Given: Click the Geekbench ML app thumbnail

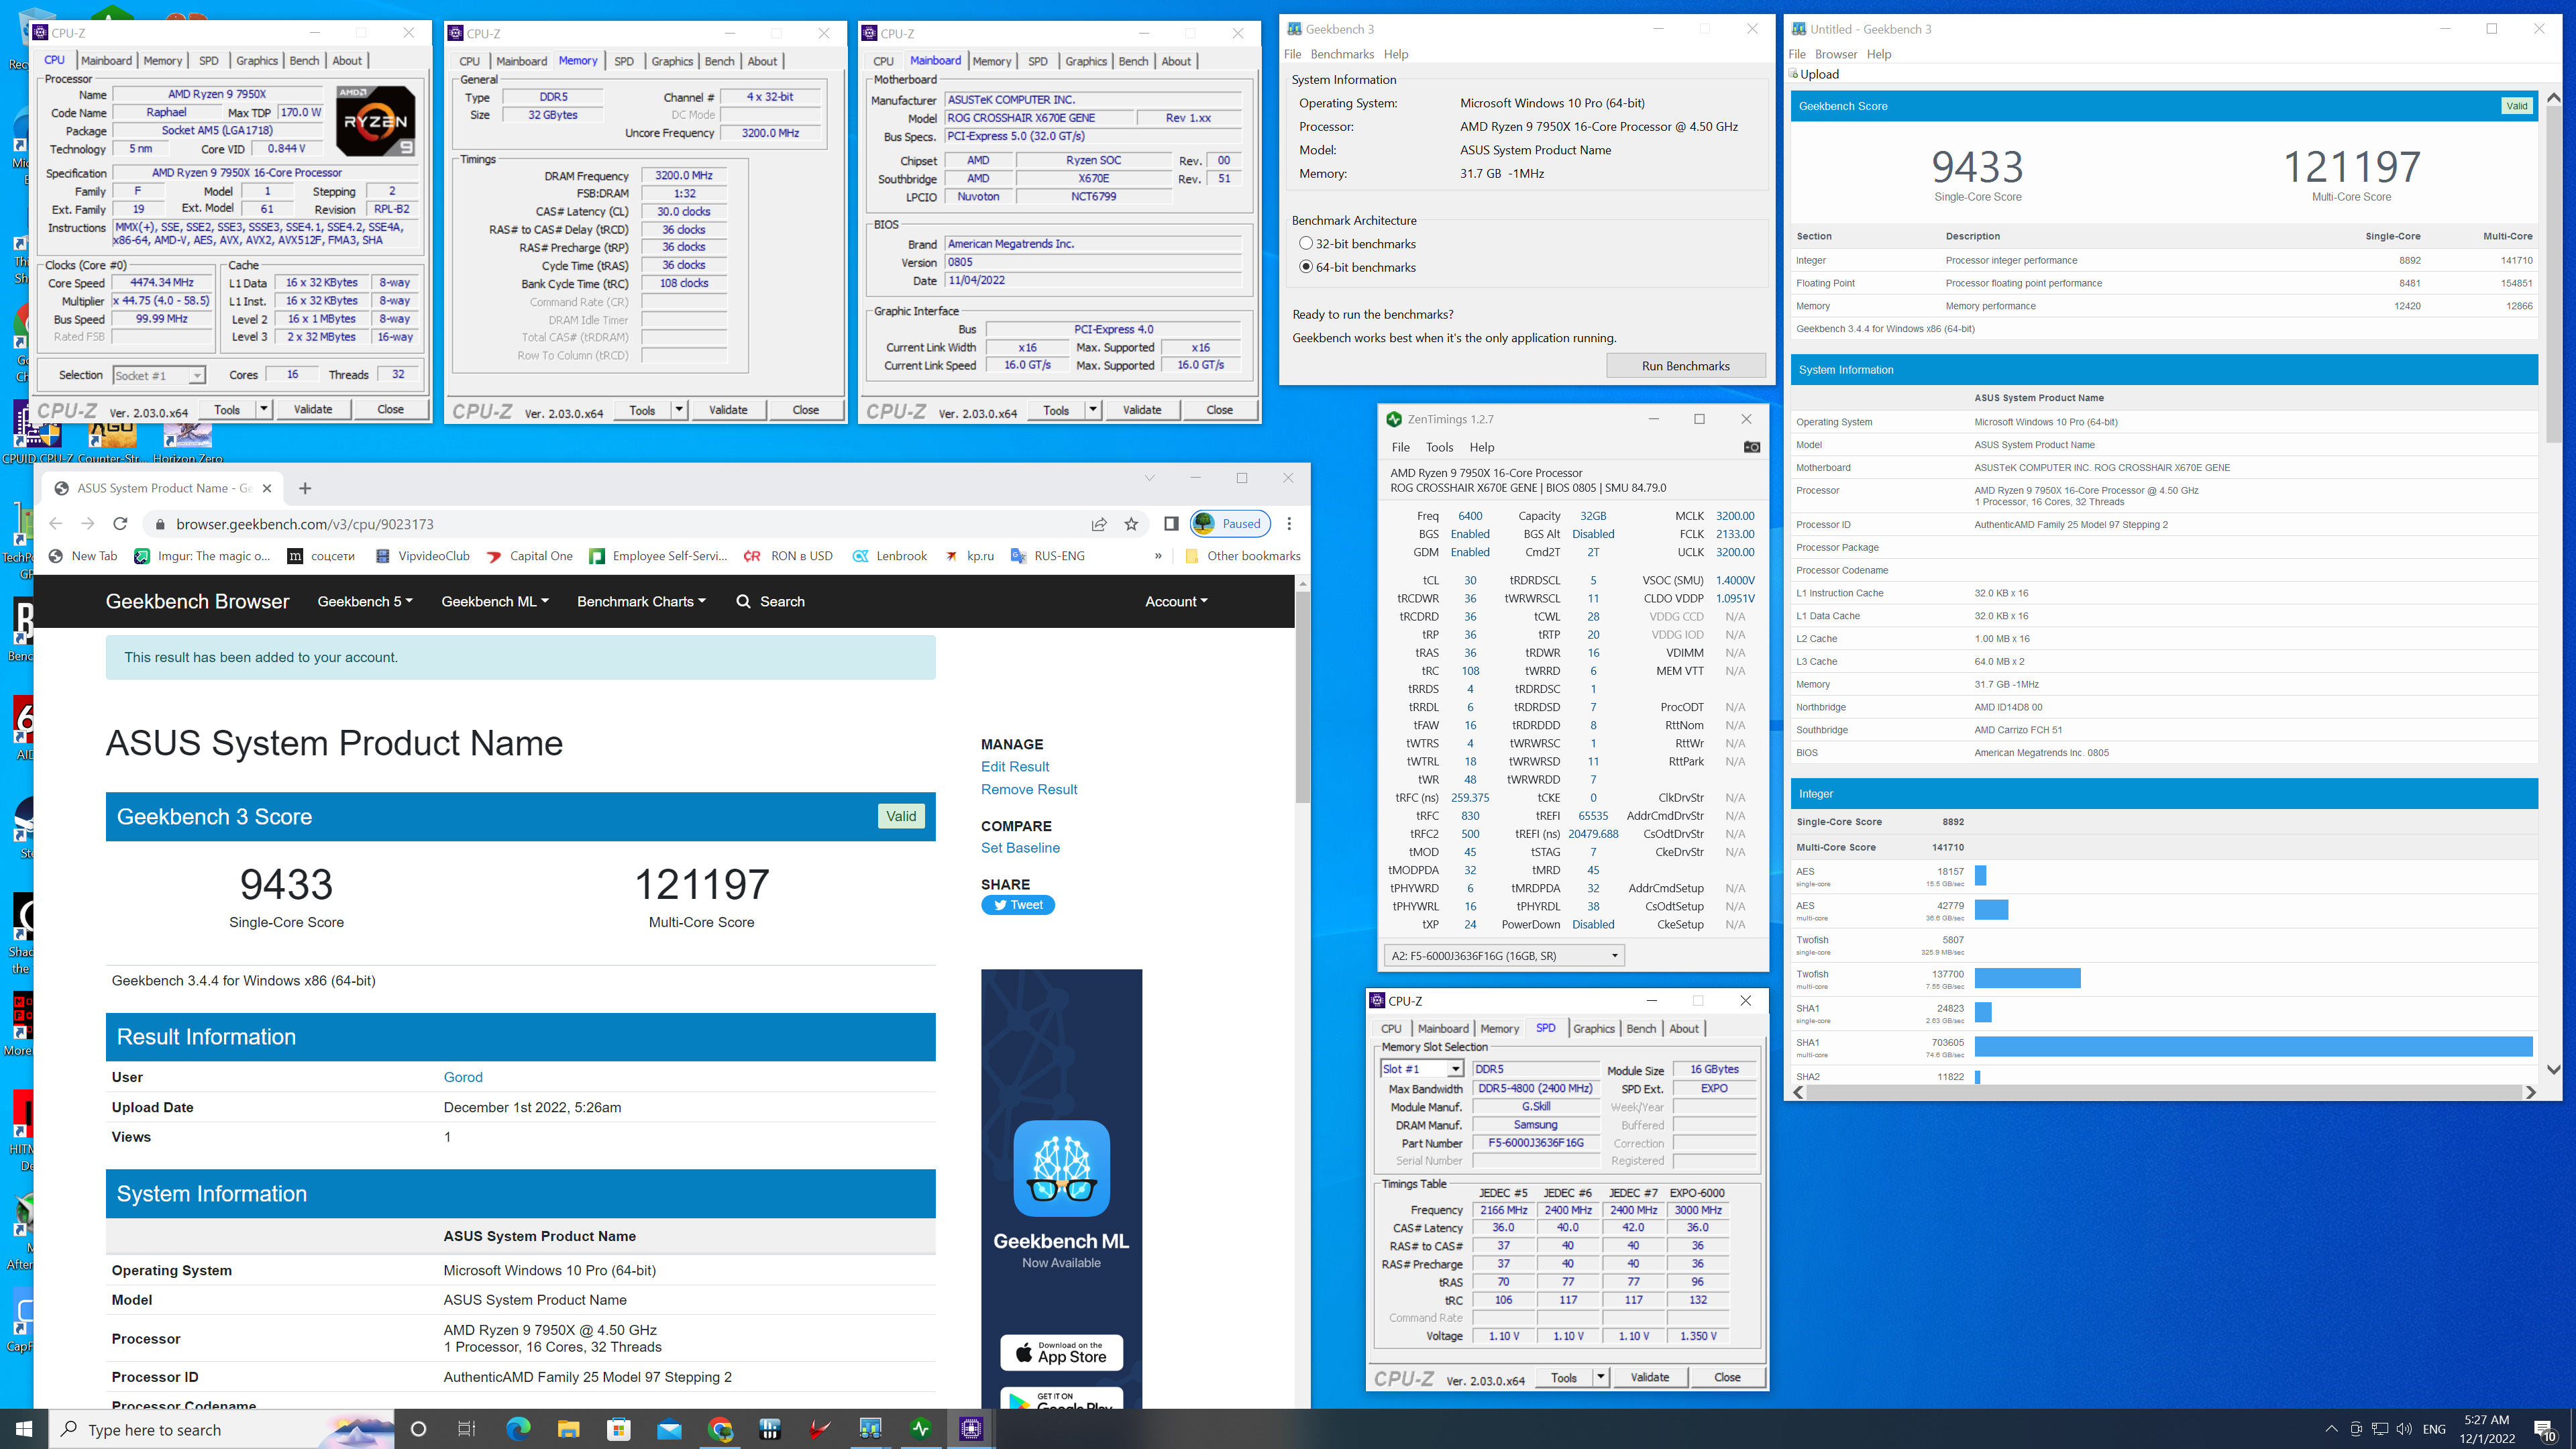Looking at the screenshot, I should pos(1061,1168).
